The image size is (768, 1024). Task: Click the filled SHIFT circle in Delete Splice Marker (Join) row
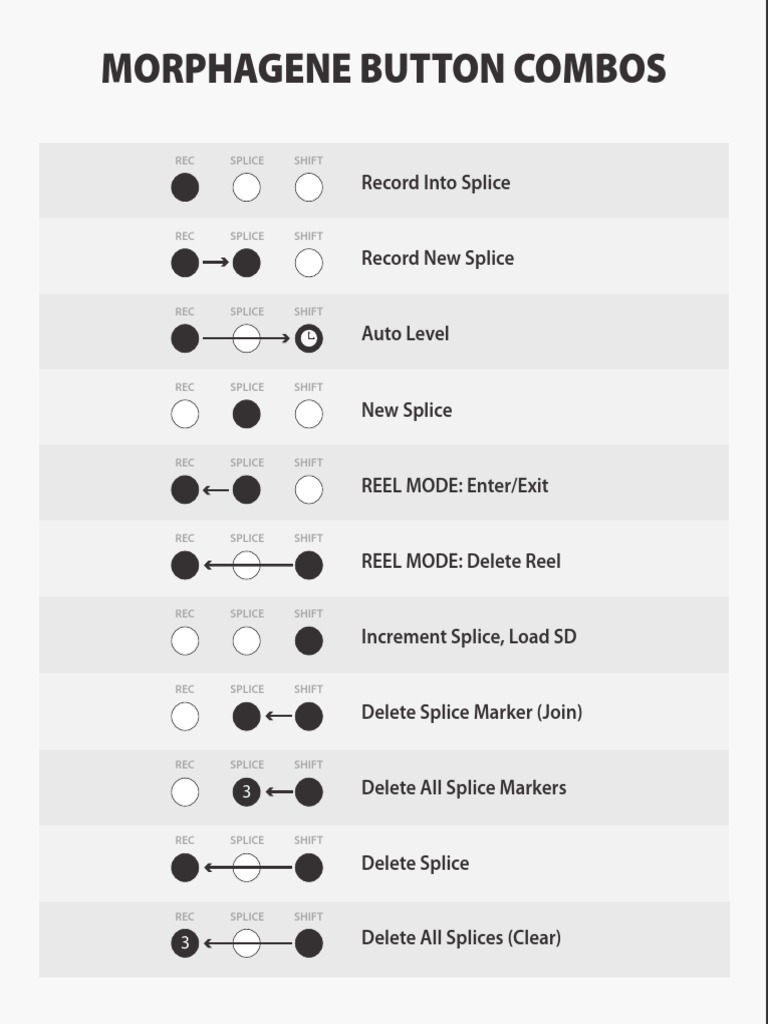(309, 716)
